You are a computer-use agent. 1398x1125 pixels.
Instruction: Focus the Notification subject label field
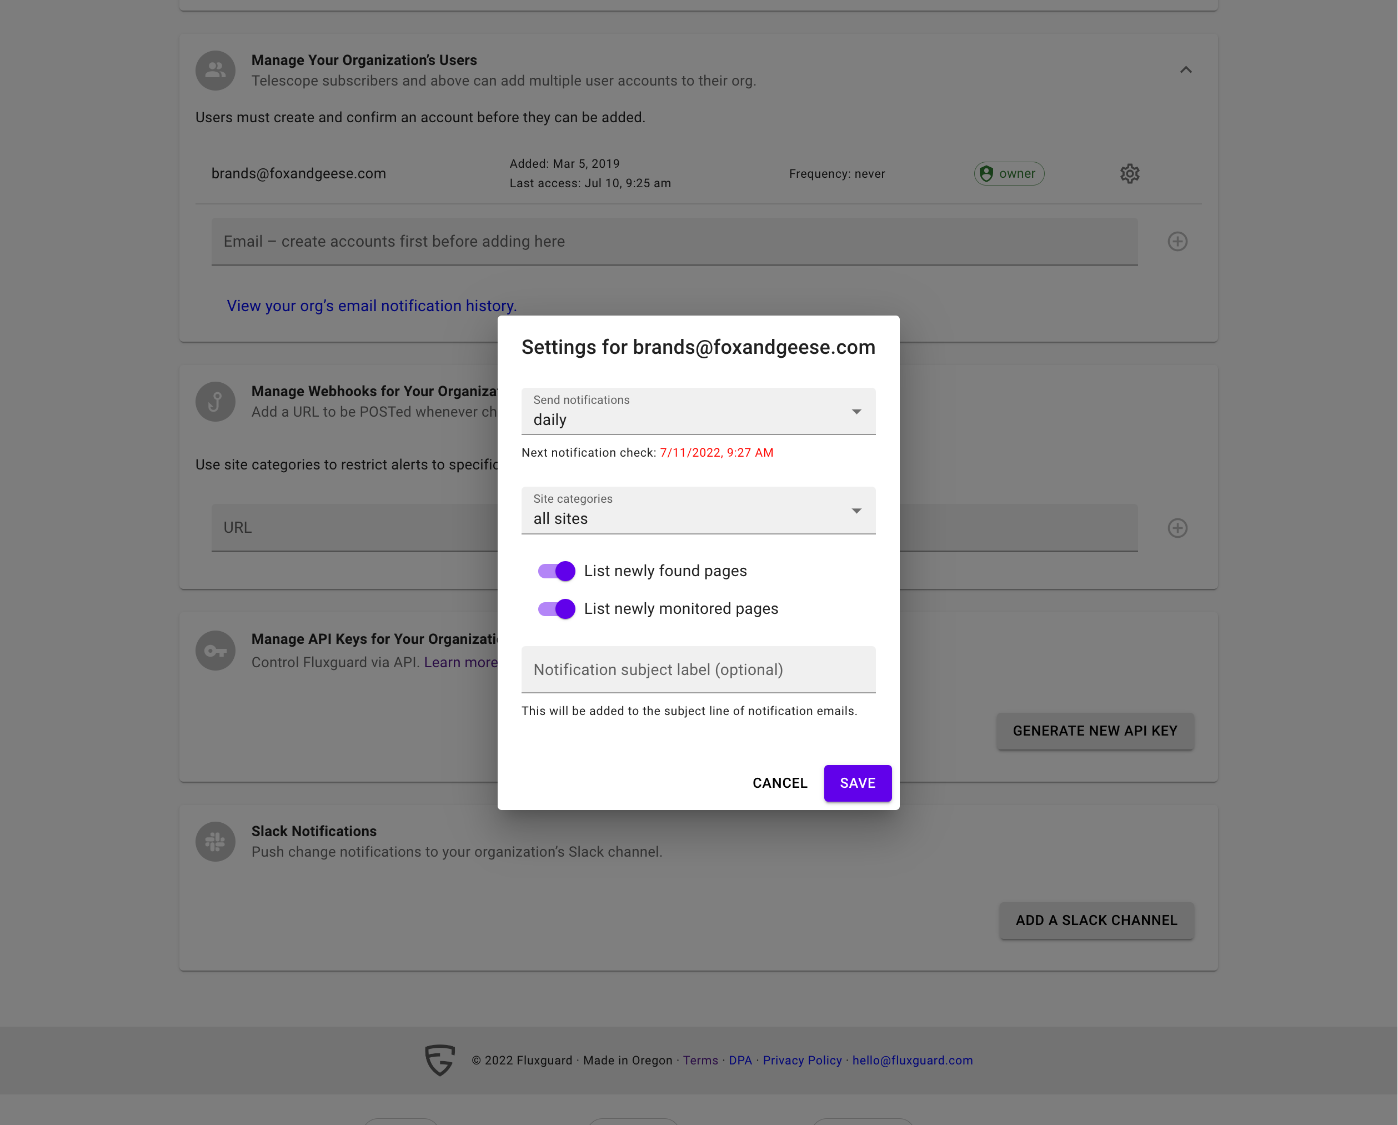click(x=698, y=669)
